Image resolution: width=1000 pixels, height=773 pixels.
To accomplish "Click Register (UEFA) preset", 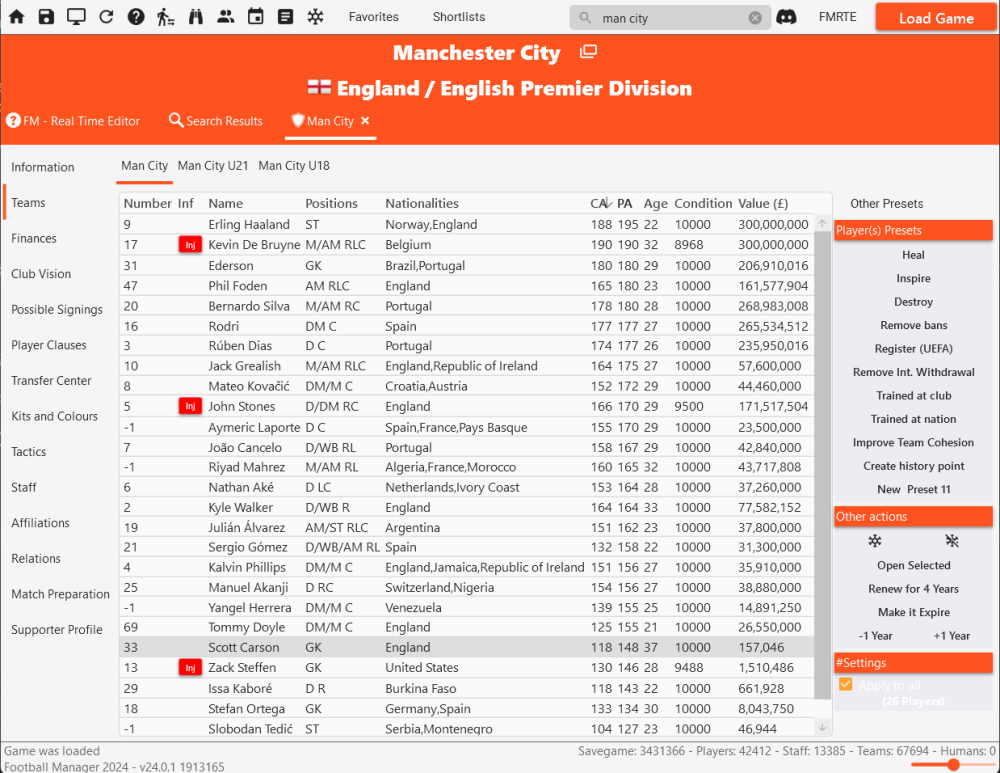I will 913,349.
